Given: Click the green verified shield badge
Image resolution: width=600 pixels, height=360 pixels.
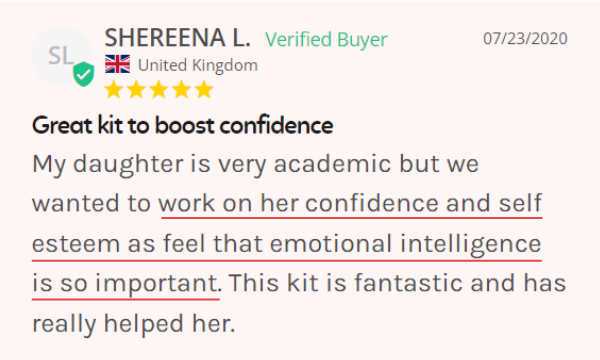Looking at the screenshot, I should (x=84, y=74).
